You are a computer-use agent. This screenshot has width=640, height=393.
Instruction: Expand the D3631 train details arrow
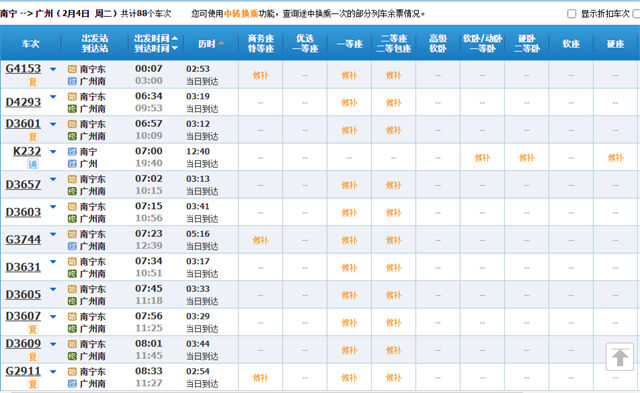click(x=53, y=262)
